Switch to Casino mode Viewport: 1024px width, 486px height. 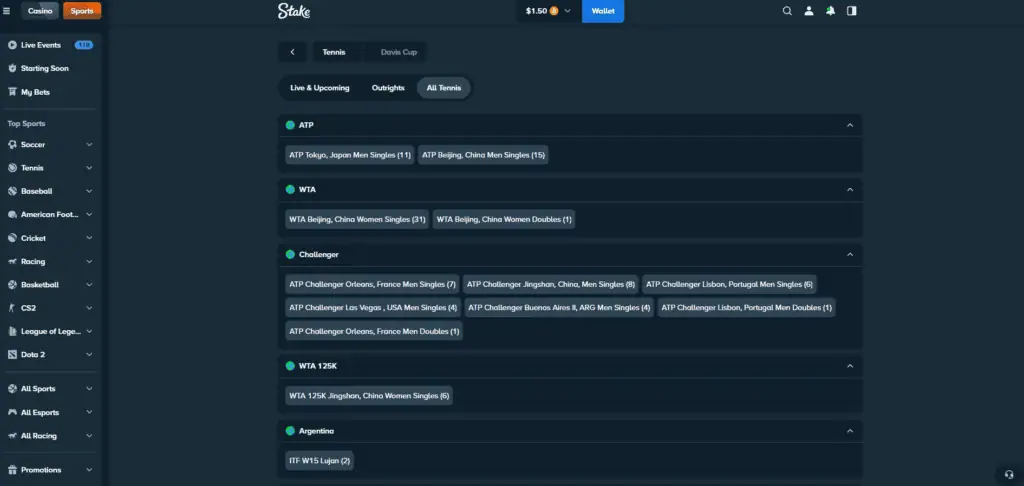click(40, 11)
